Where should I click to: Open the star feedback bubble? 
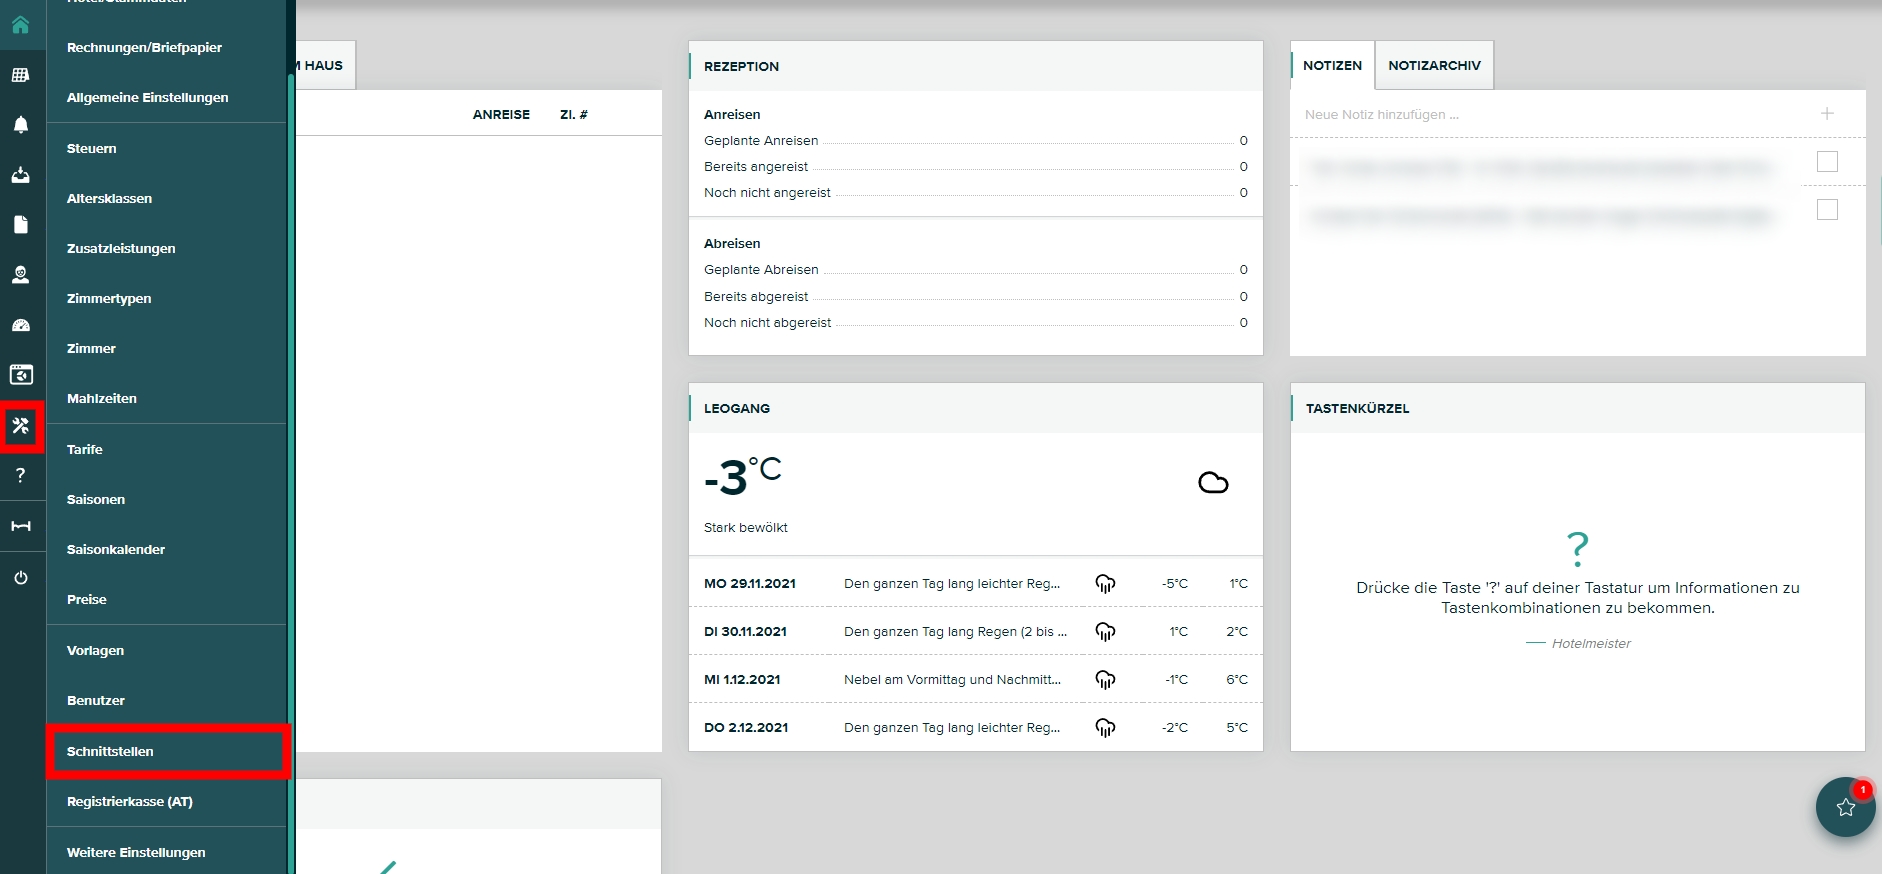(1845, 807)
